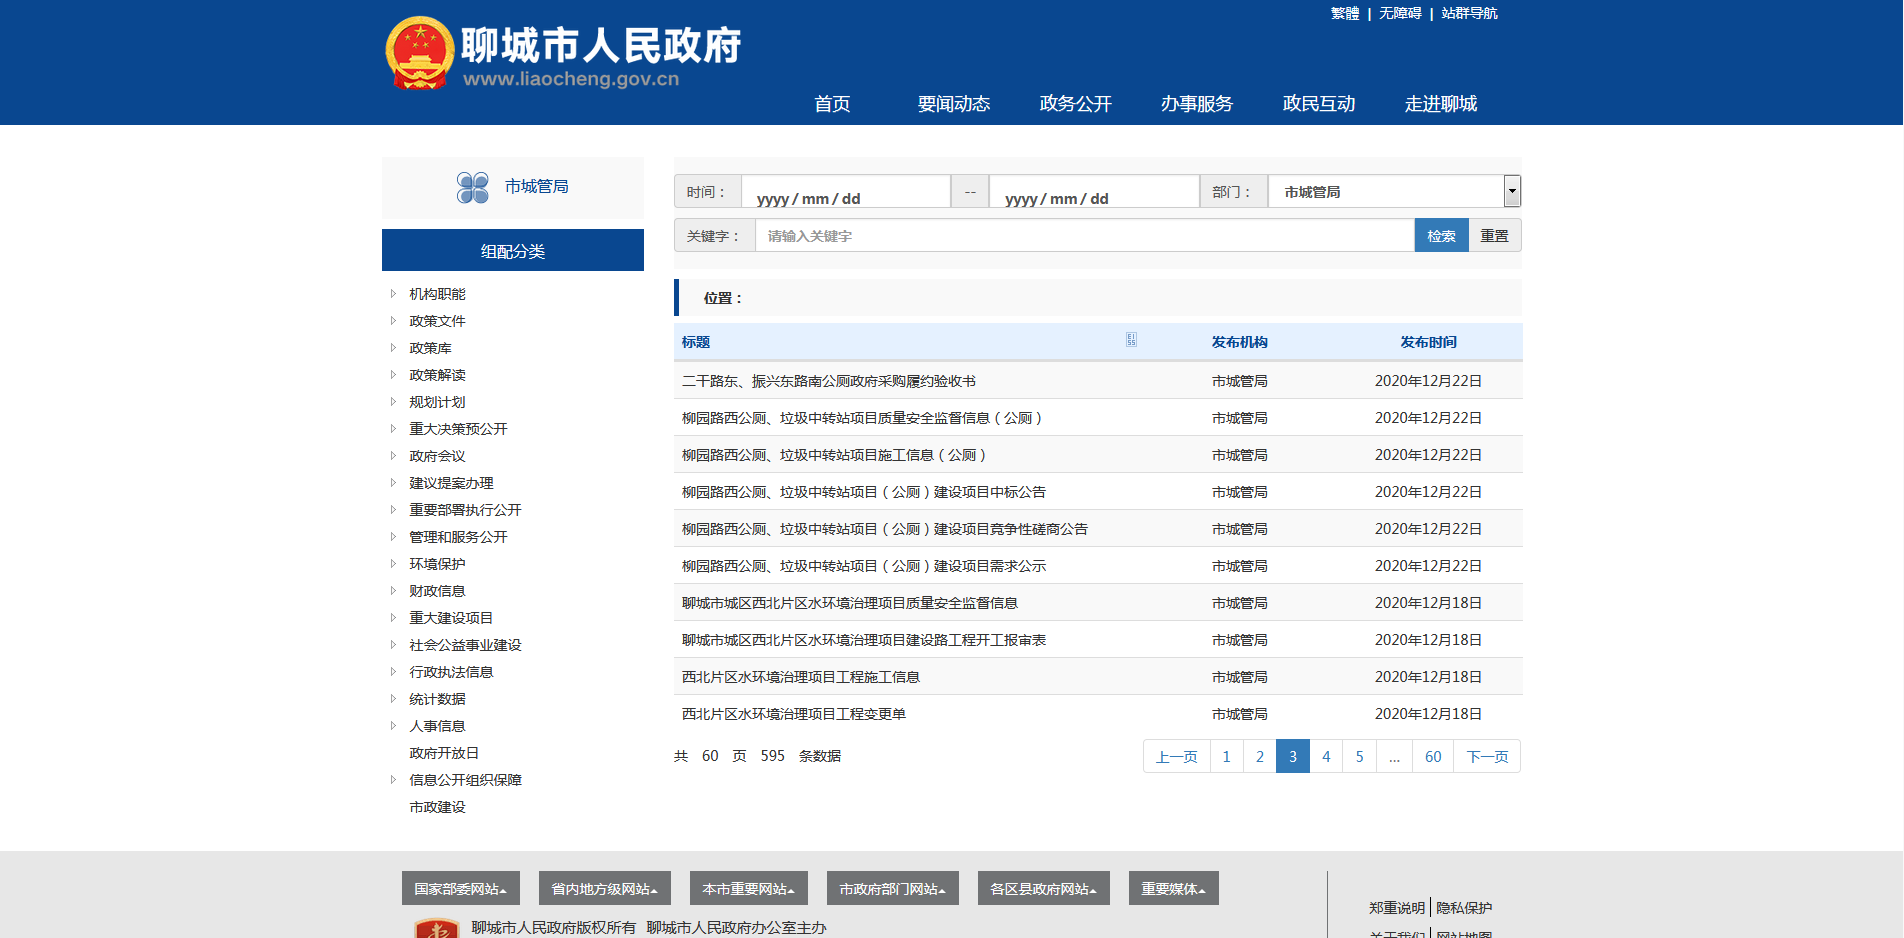Expand the 政策文件 tree arrow
1904x938 pixels.
[393, 321]
